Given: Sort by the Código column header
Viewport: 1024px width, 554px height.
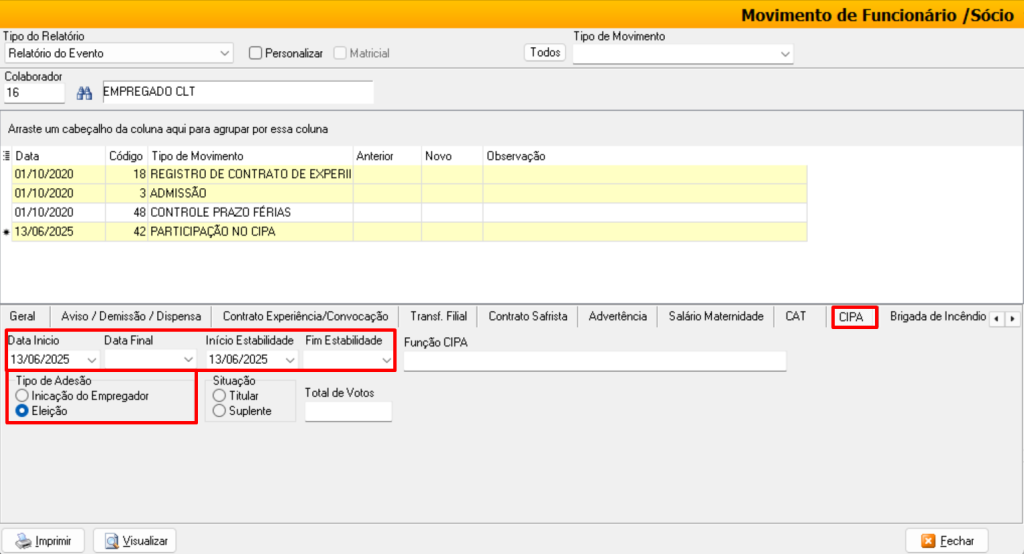Looking at the screenshot, I should point(127,156).
